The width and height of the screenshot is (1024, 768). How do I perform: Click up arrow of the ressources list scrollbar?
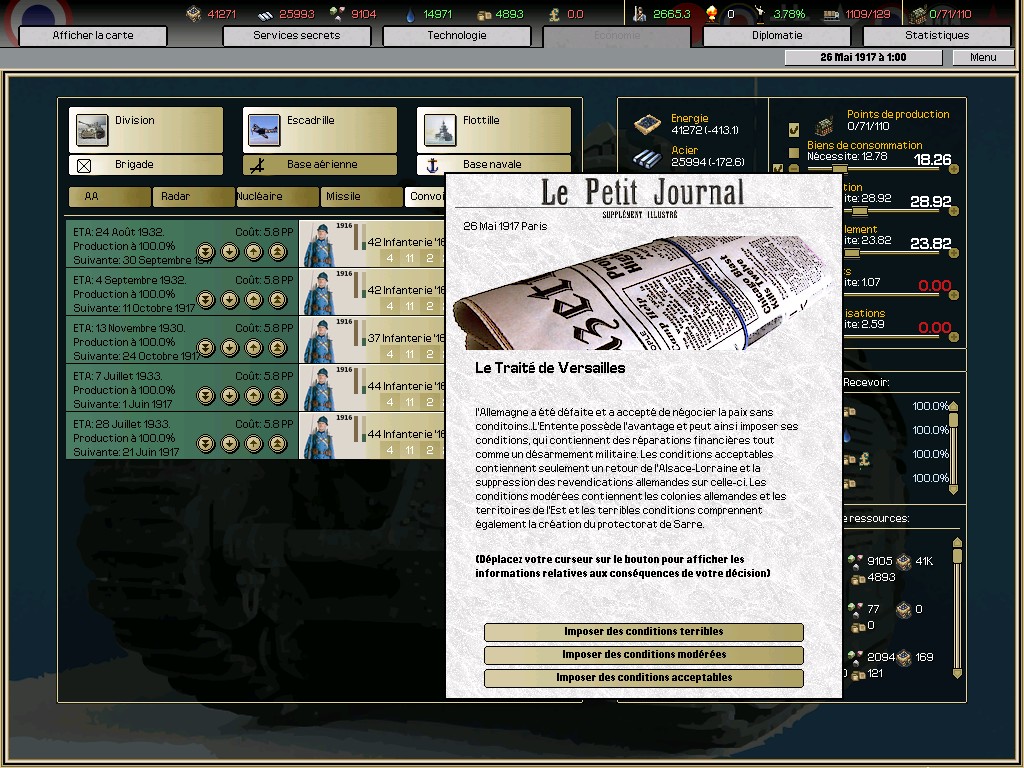[957, 542]
